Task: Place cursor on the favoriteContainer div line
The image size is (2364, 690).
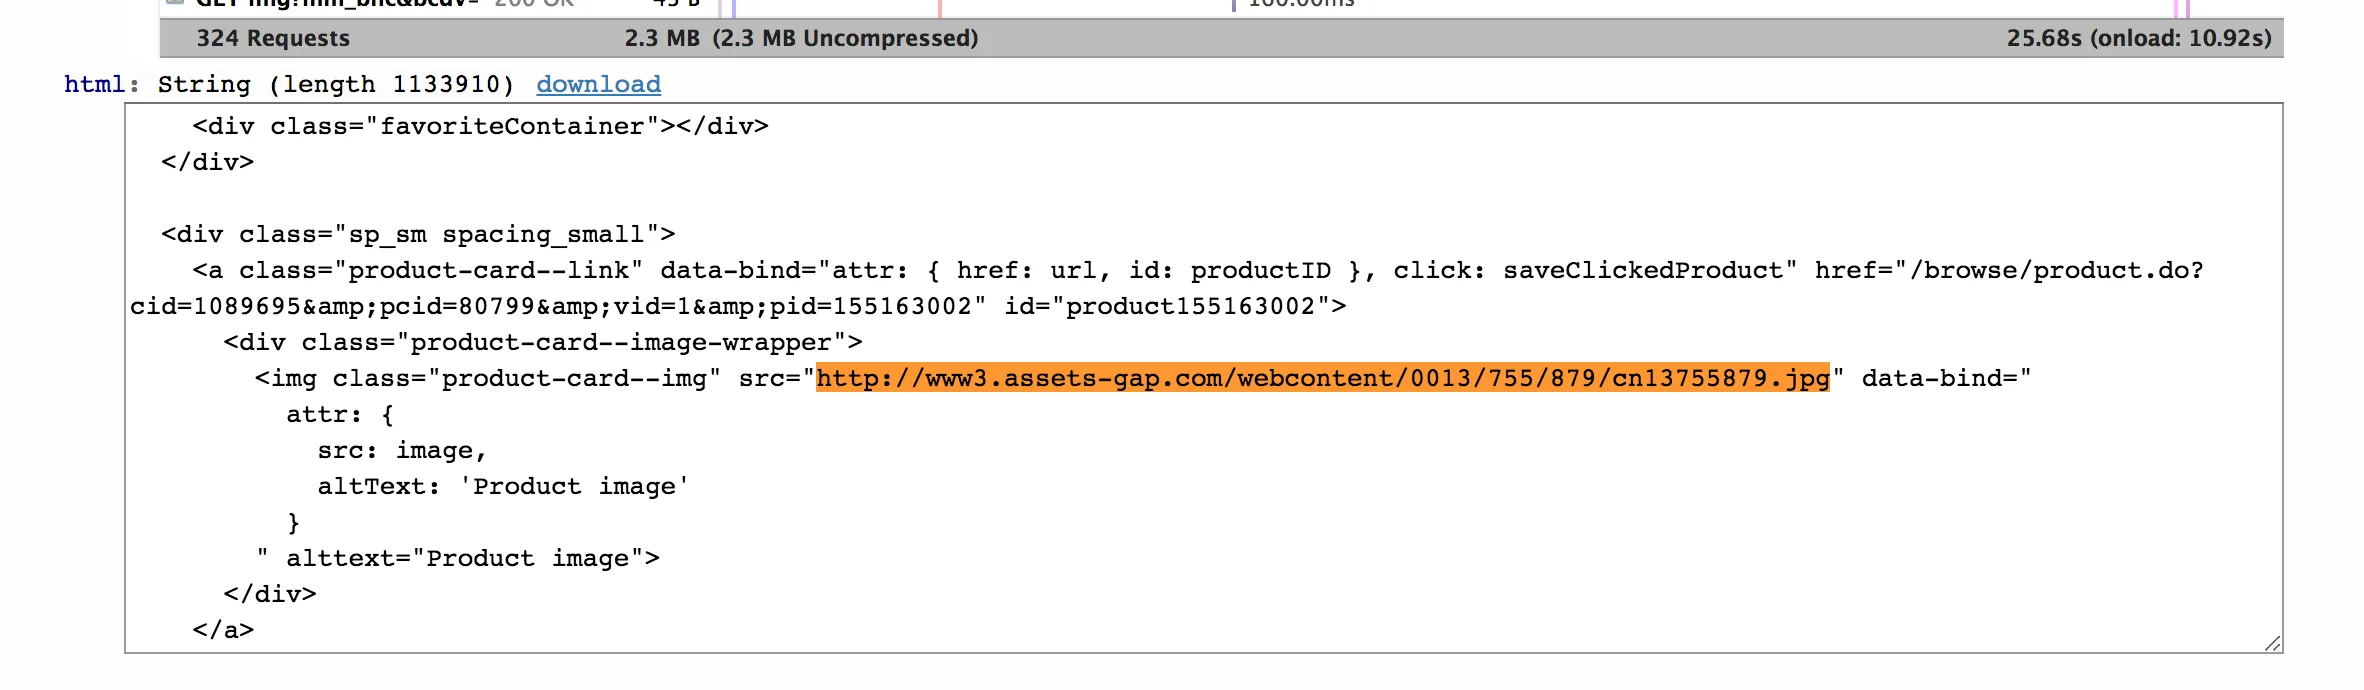Action: coord(480,126)
